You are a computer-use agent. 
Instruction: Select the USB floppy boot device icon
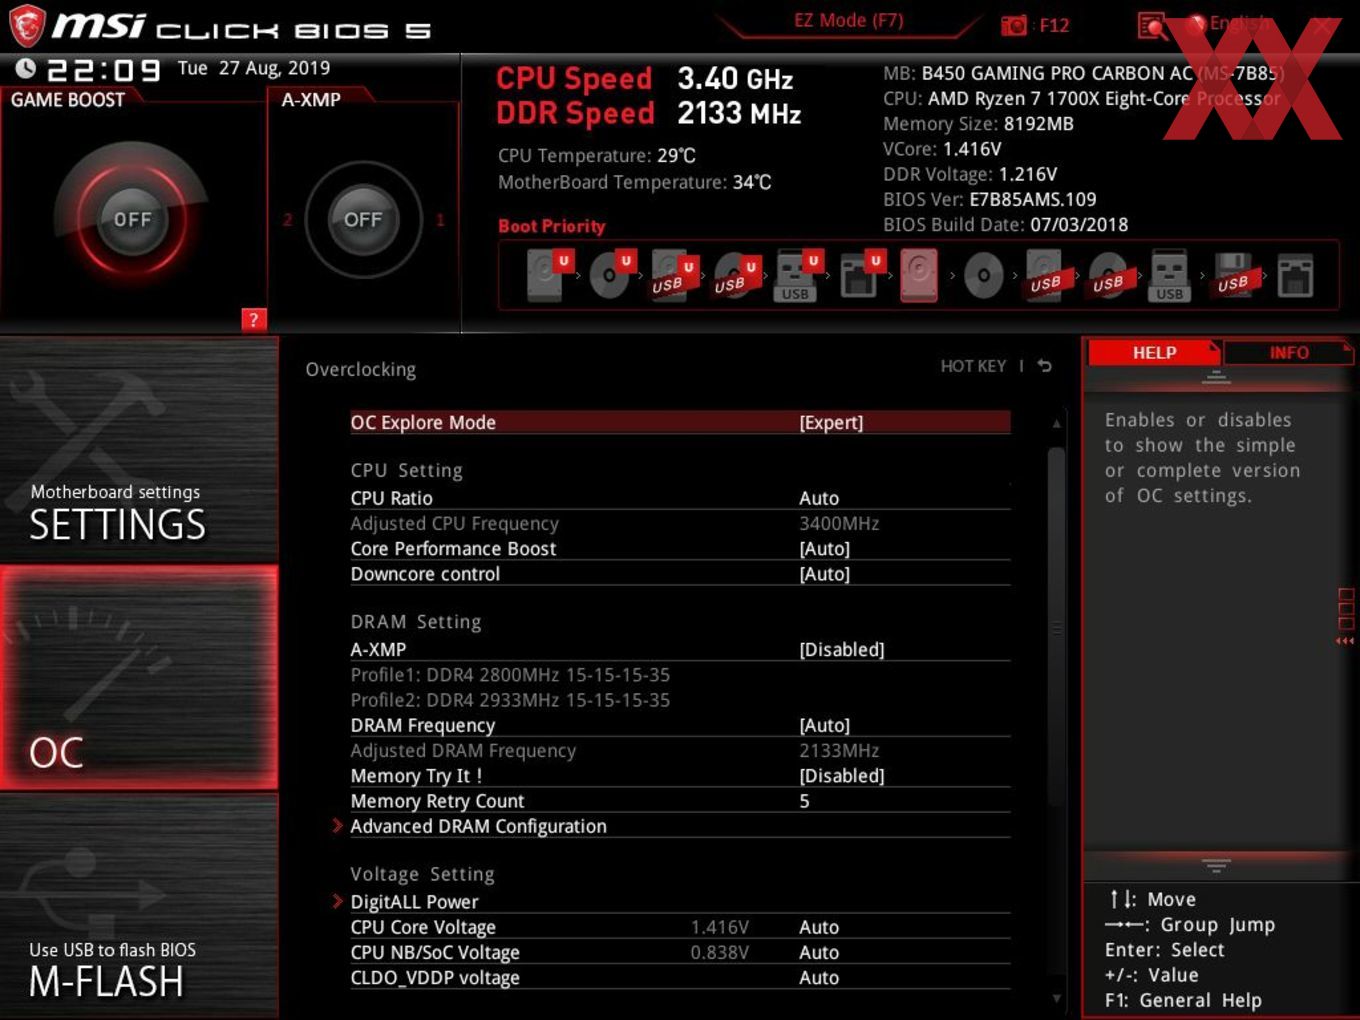click(x=1233, y=275)
